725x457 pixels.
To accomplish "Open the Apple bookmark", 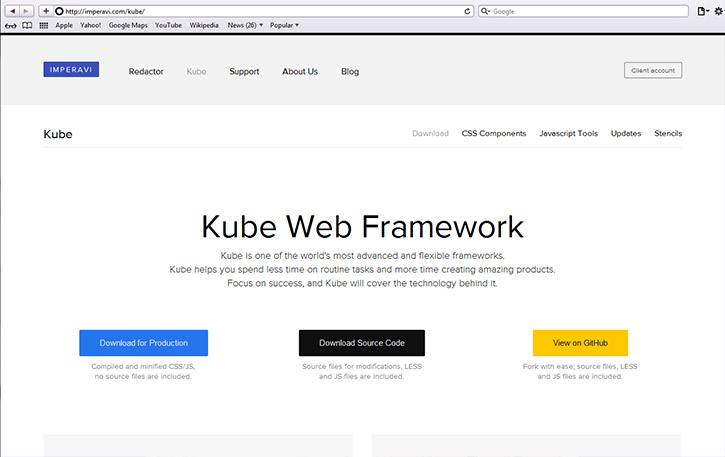I will tap(64, 25).
